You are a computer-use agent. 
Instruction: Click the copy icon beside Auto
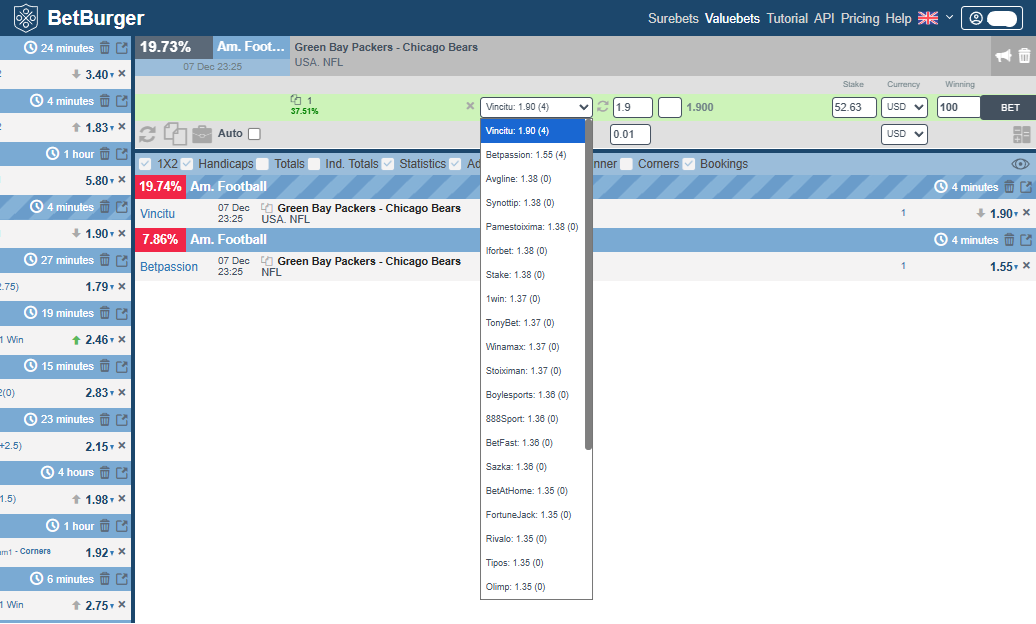(175, 134)
